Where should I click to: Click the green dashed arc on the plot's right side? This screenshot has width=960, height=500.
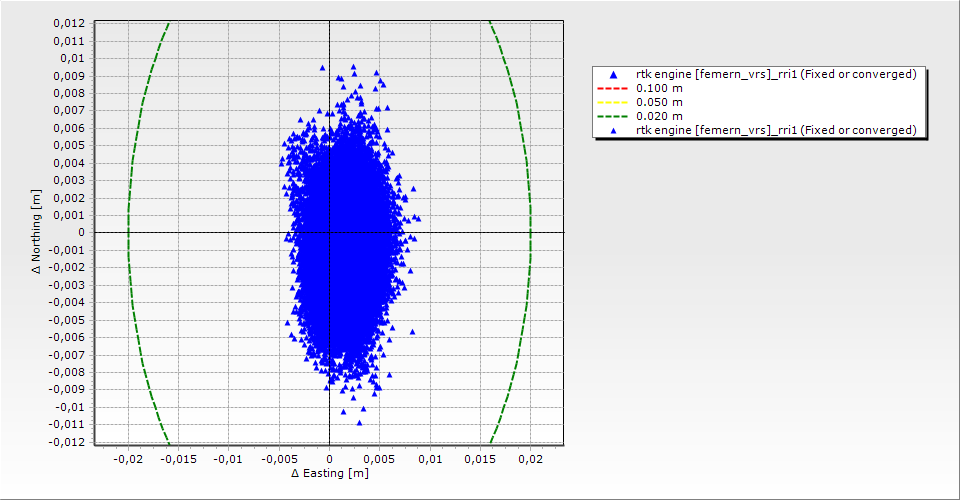530,232
